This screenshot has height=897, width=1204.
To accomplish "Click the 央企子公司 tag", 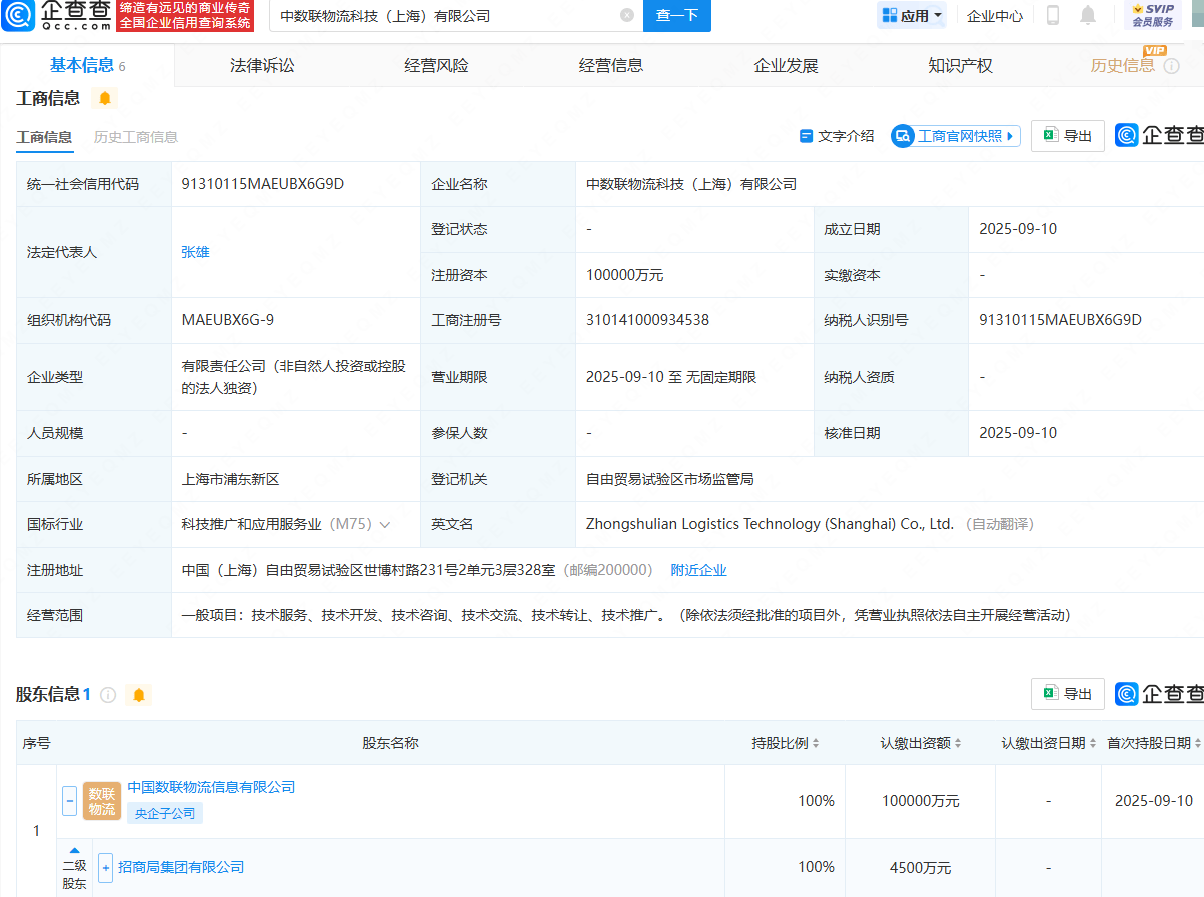I will coord(165,813).
